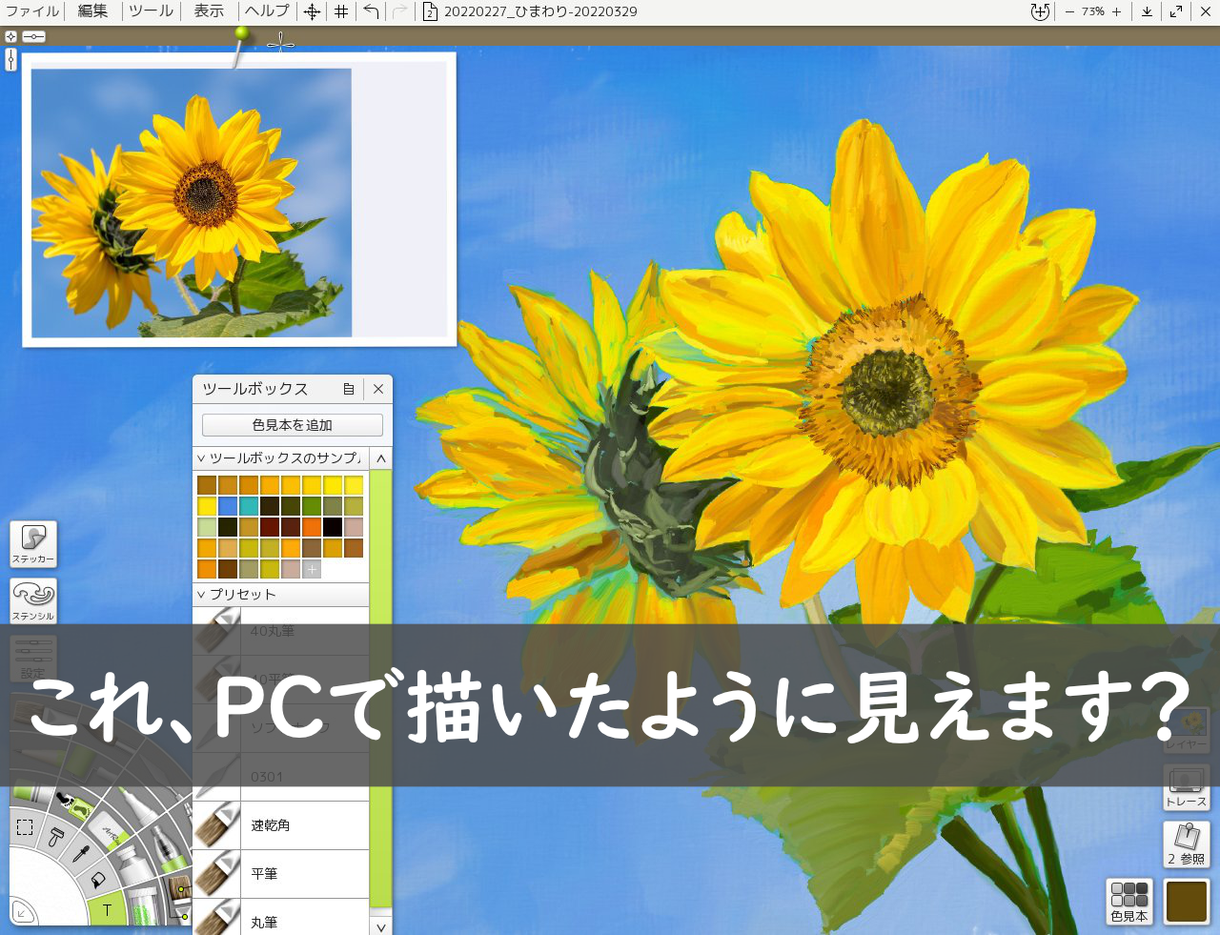
Task: Open the 色見本 color samples pod
Action: [1130, 902]
